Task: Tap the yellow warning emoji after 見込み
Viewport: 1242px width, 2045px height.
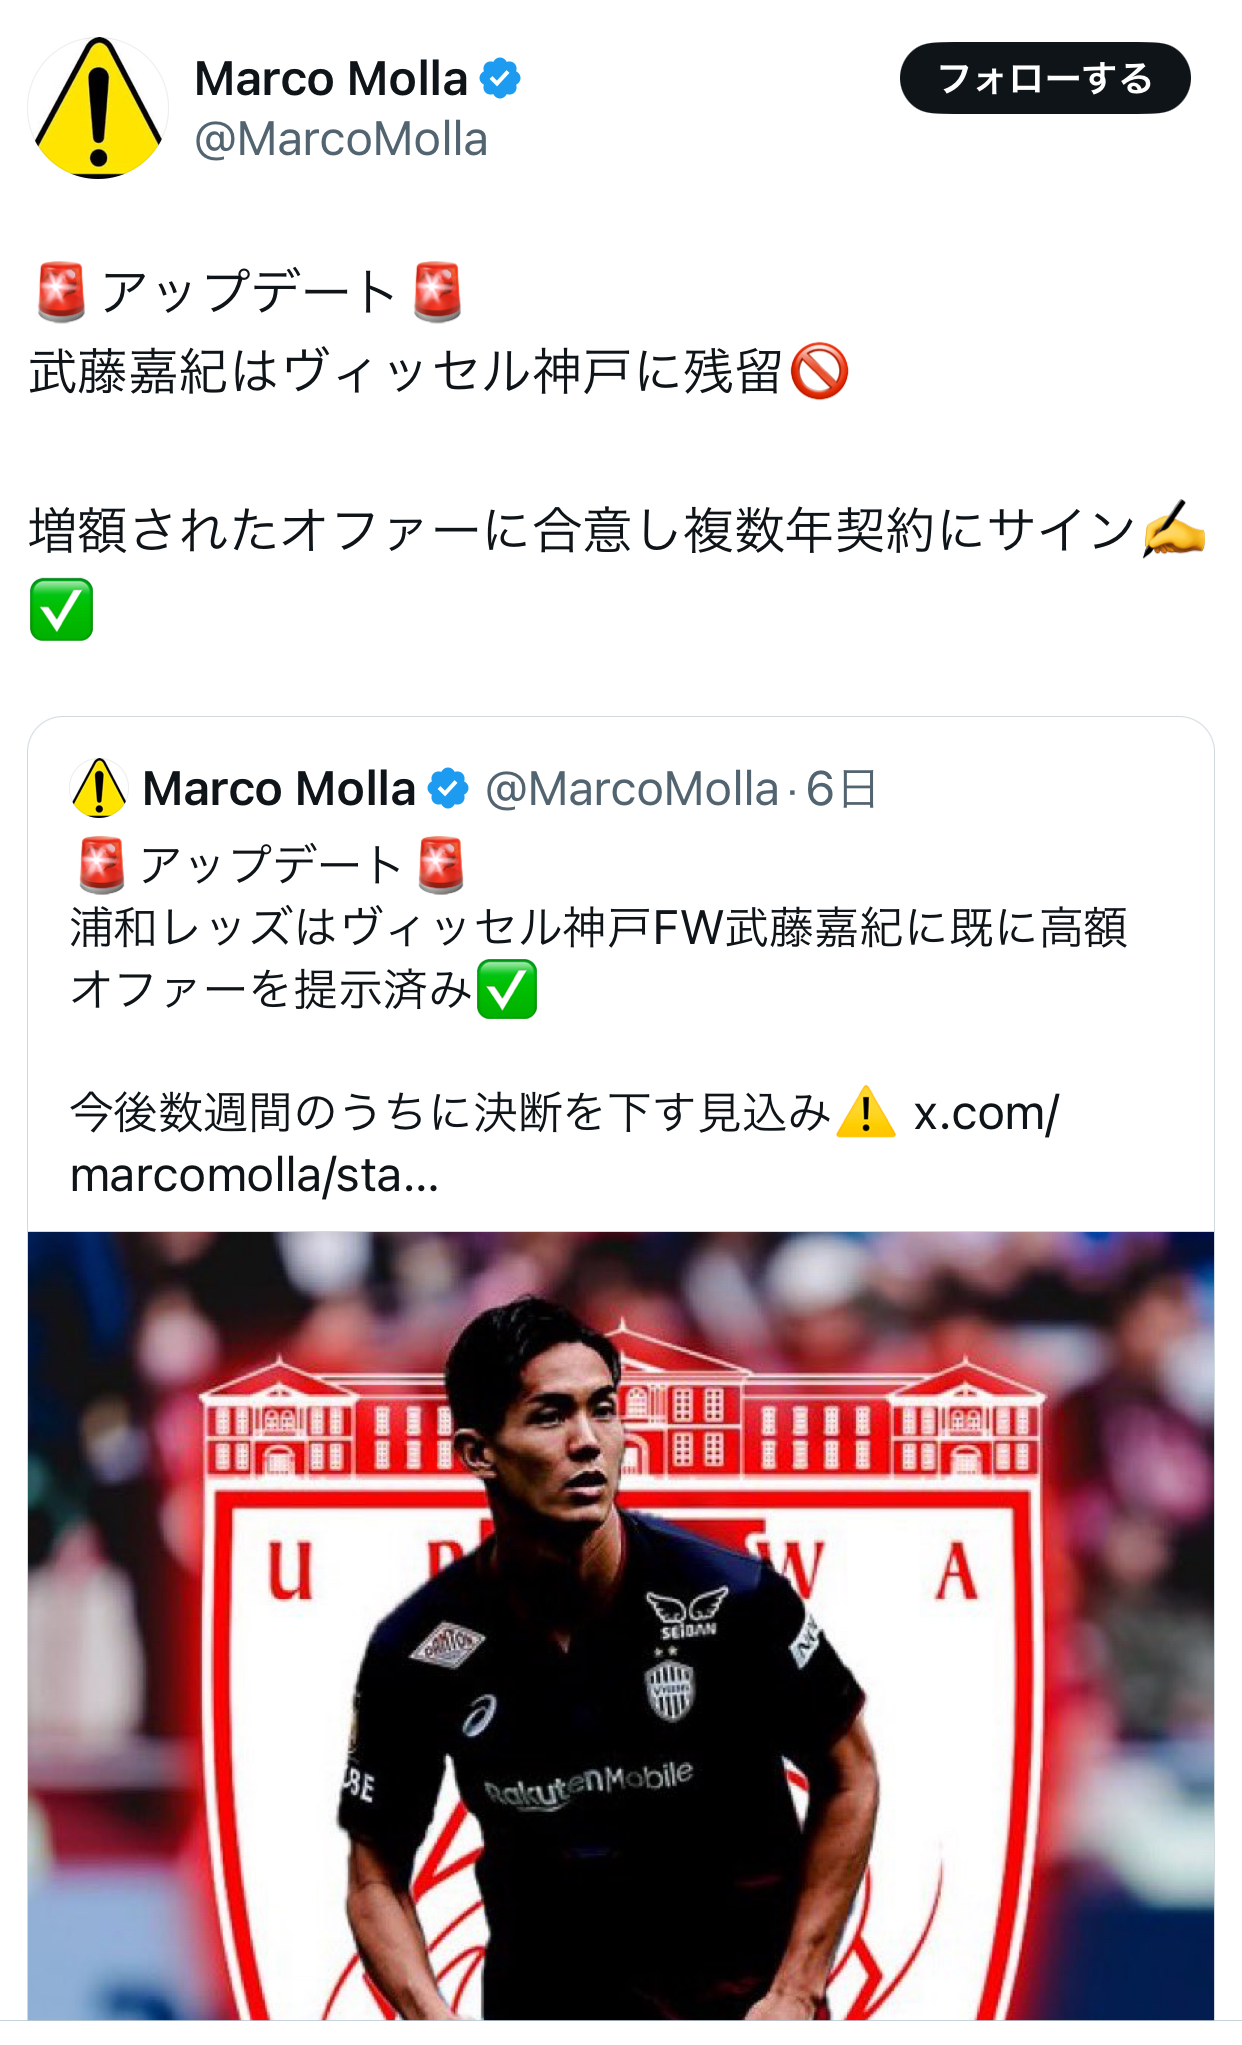Action: (866, 1112)
